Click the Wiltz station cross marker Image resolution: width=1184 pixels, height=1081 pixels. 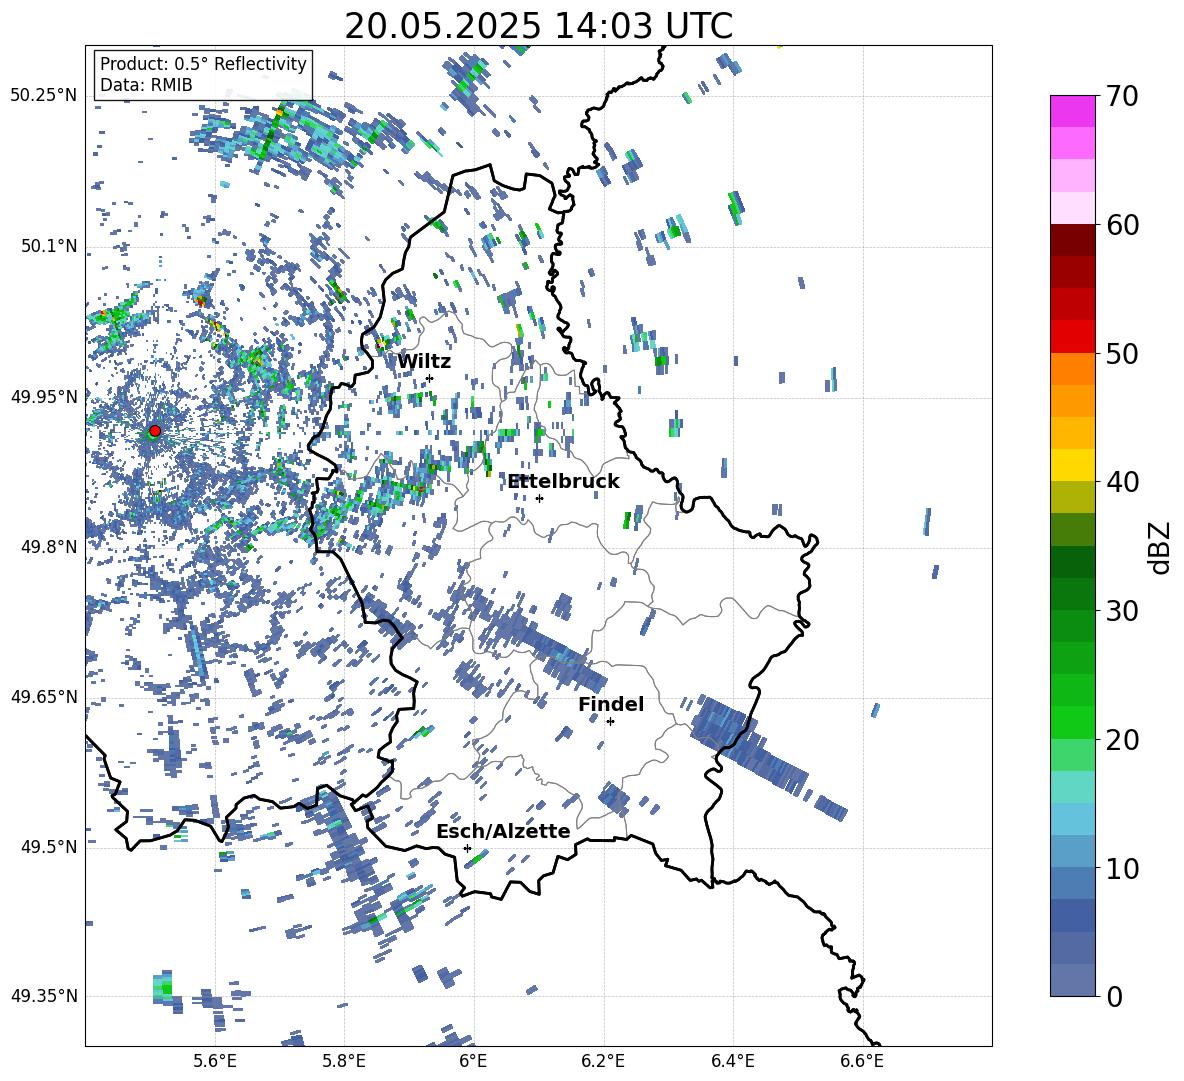[430, 378]
